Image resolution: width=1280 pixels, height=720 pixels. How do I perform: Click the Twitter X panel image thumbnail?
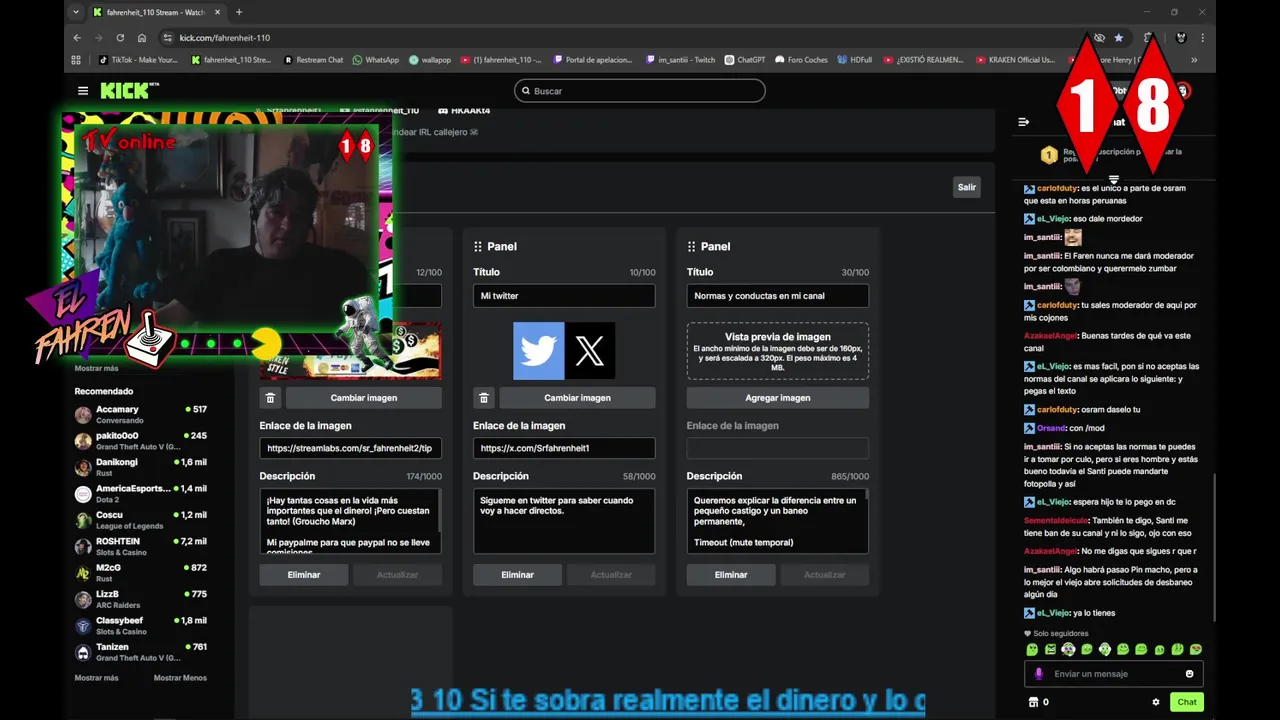pos(564,351)
